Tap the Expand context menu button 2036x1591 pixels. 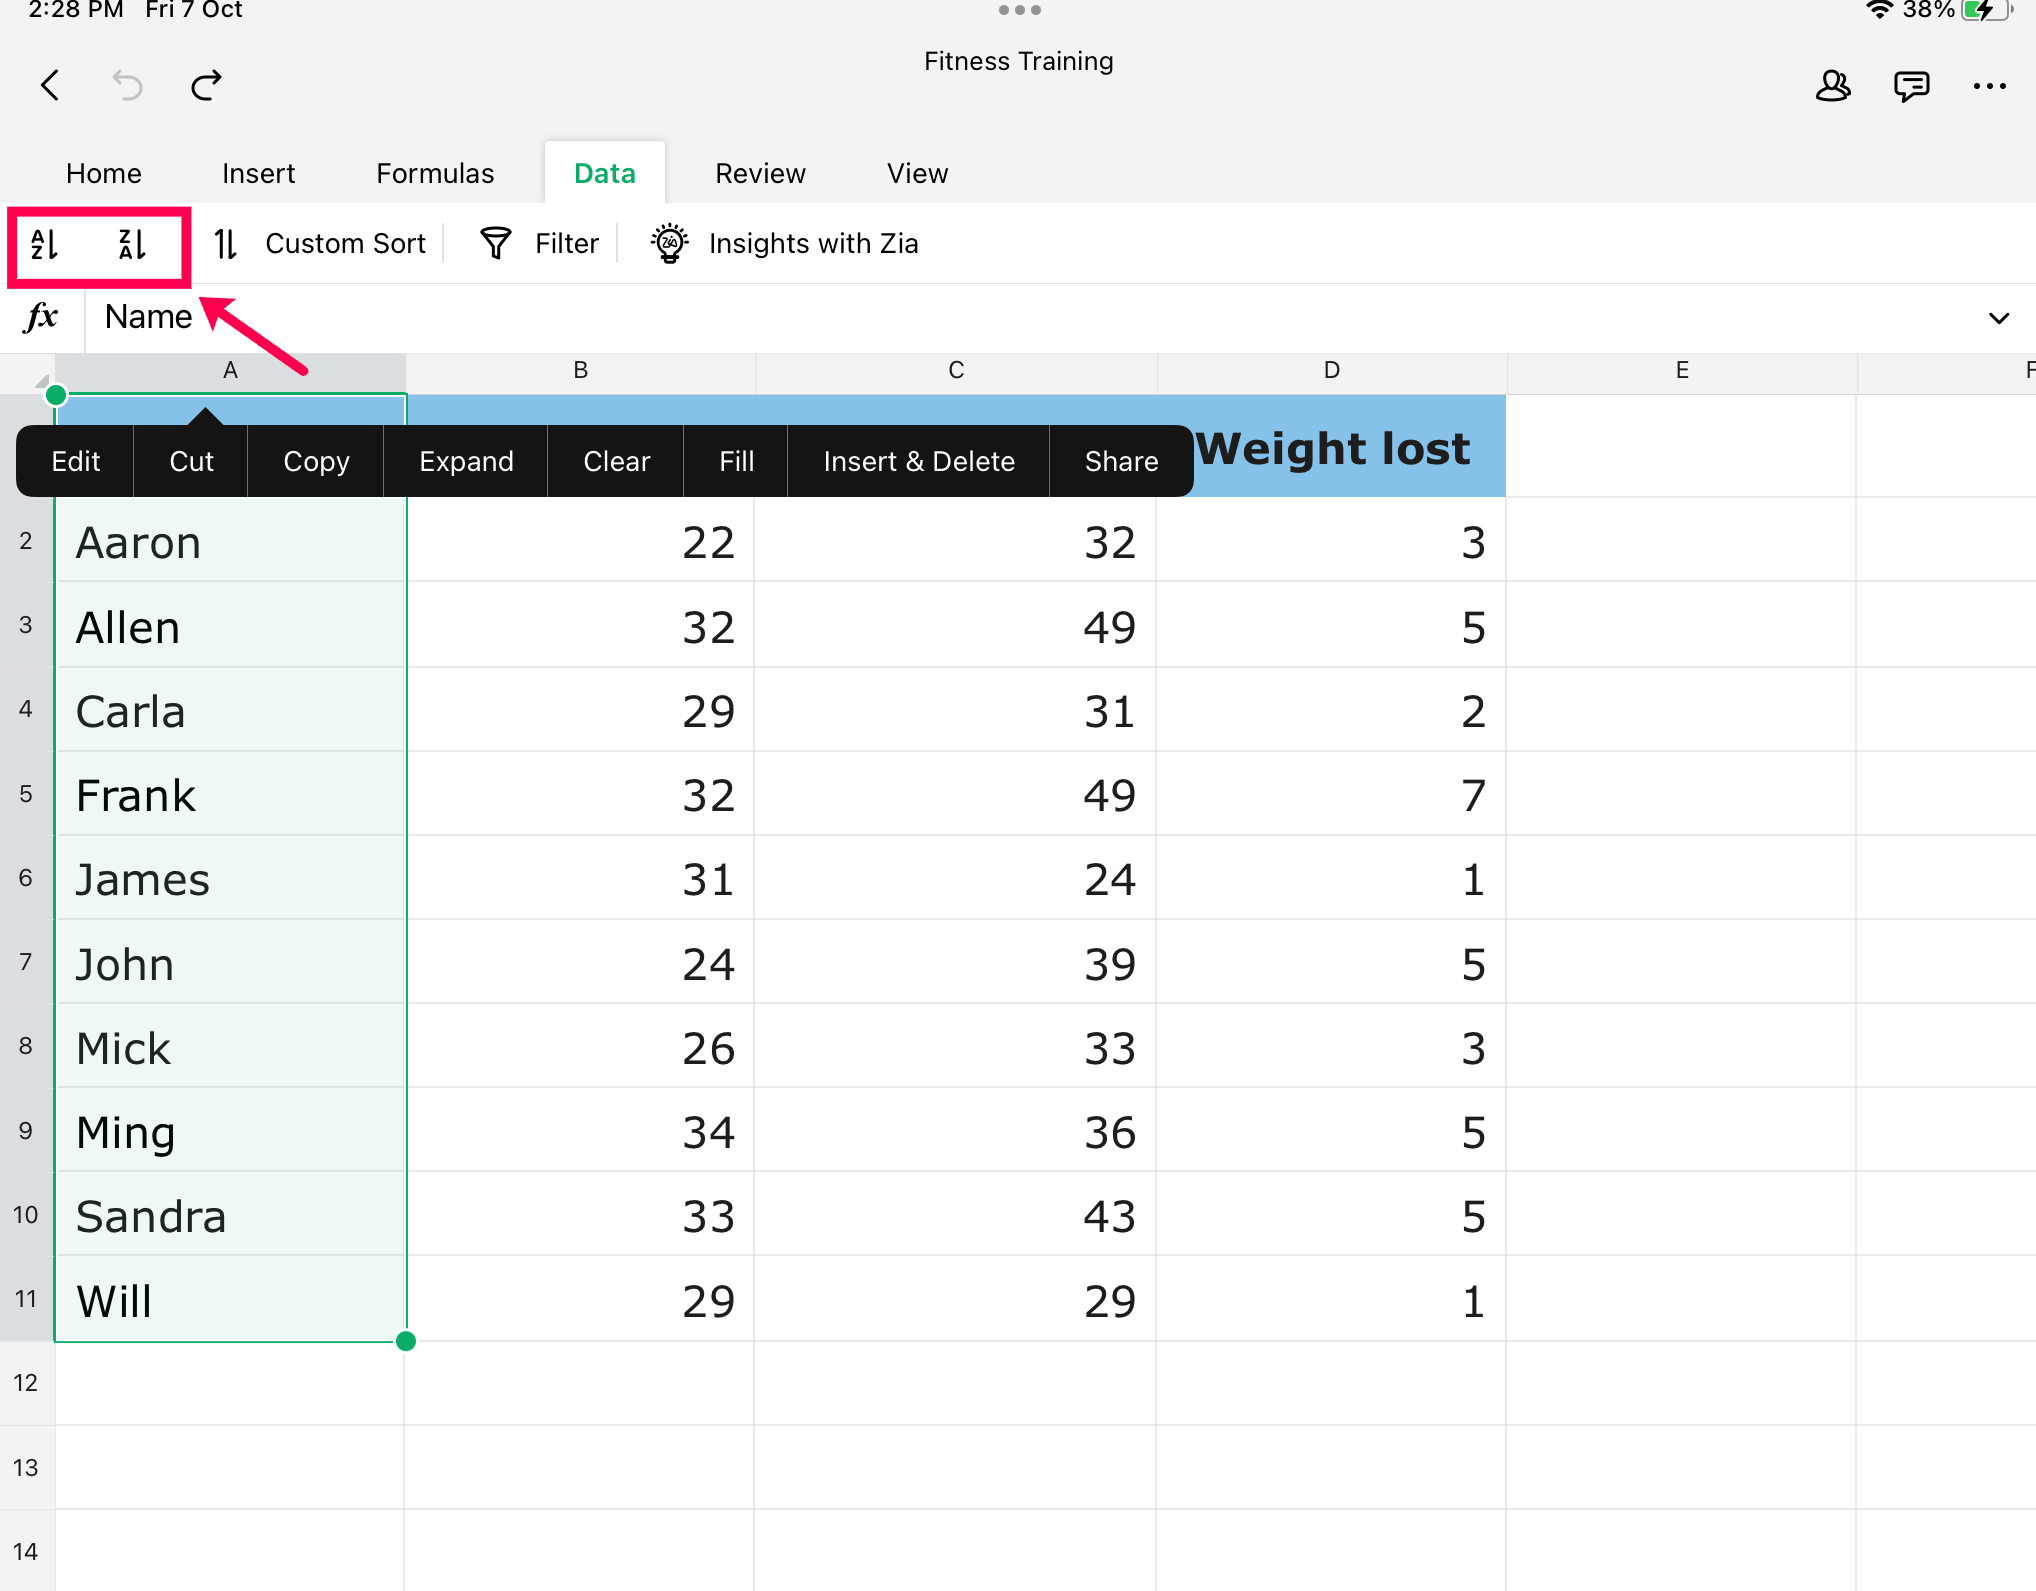466,462
